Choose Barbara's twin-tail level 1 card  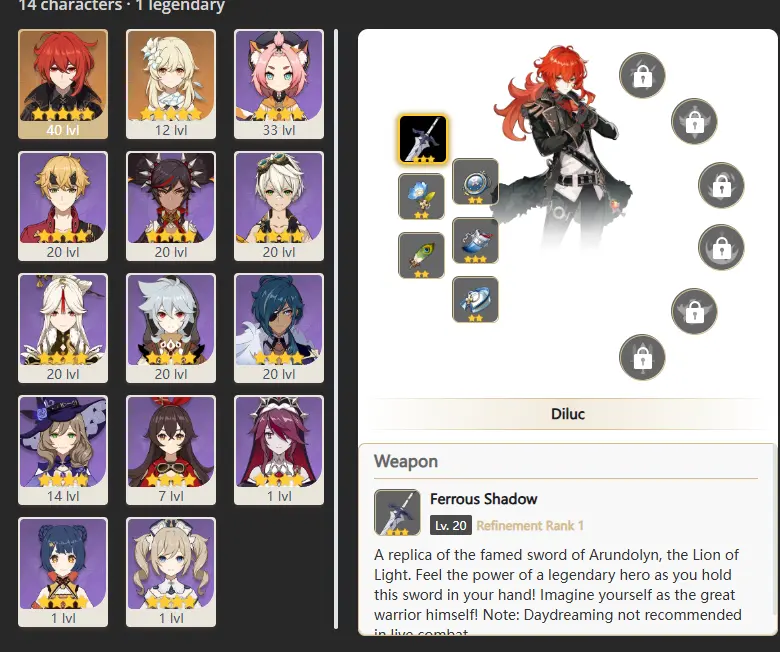(x=171, y=572)
